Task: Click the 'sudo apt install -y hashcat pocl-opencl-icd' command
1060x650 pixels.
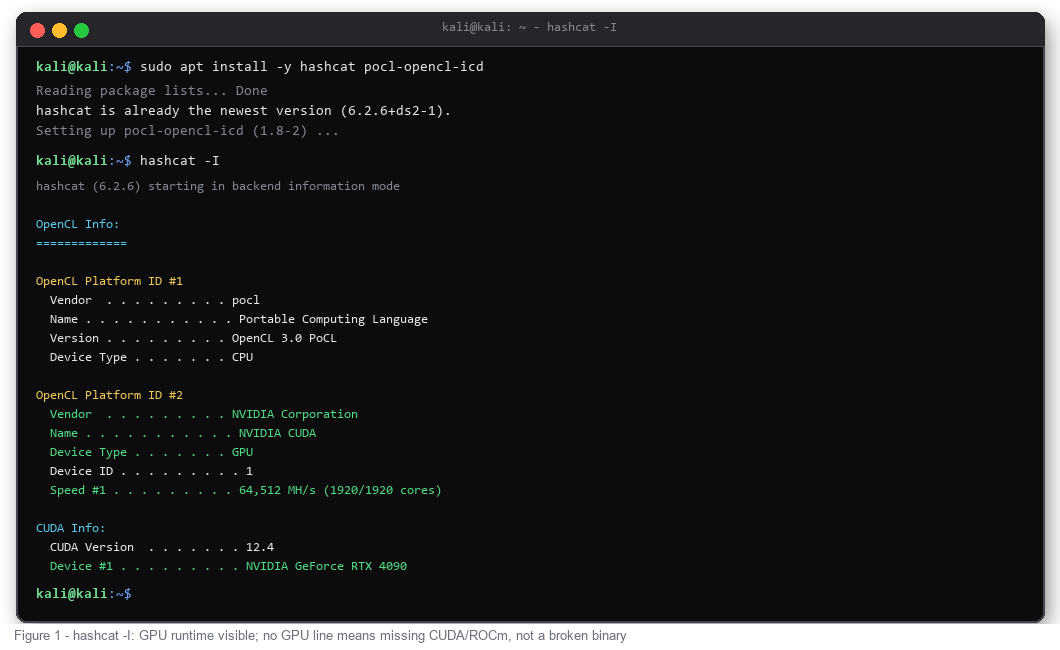Action: [312, 66]
